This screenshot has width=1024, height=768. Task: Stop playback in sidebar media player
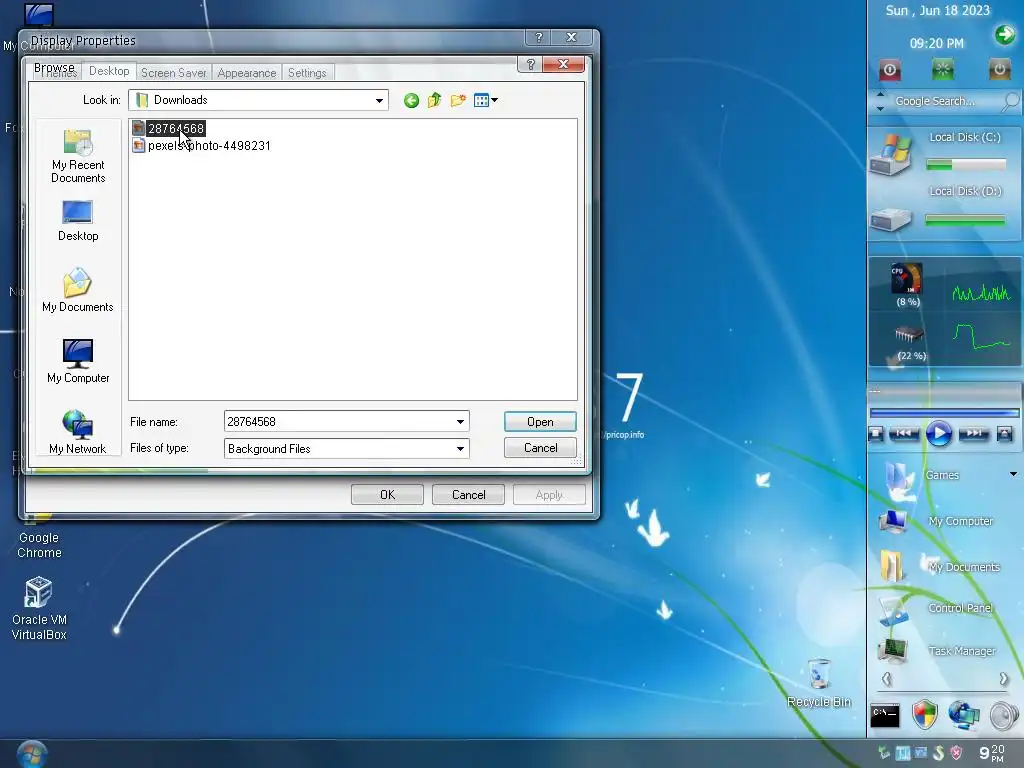tap(876, 433)
